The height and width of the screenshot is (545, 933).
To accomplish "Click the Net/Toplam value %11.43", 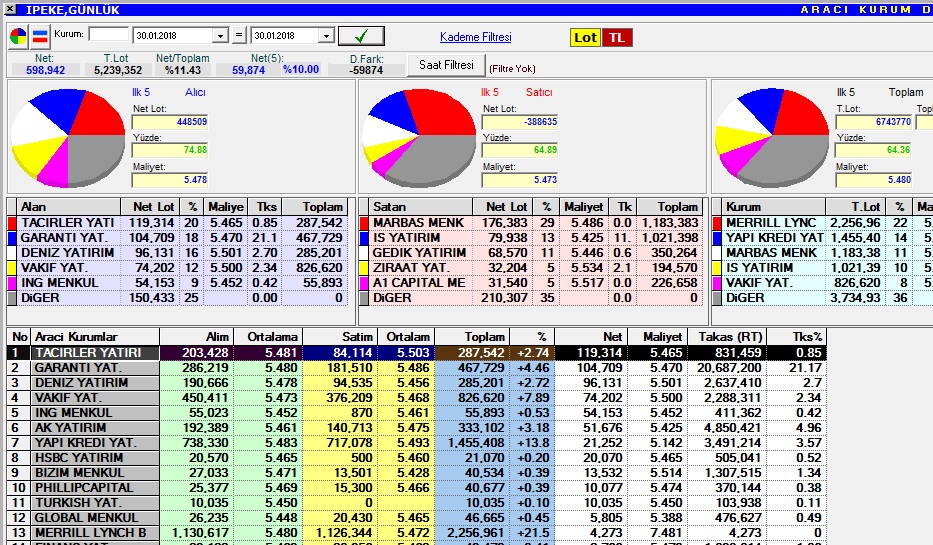I will click(x=183, y=70).
